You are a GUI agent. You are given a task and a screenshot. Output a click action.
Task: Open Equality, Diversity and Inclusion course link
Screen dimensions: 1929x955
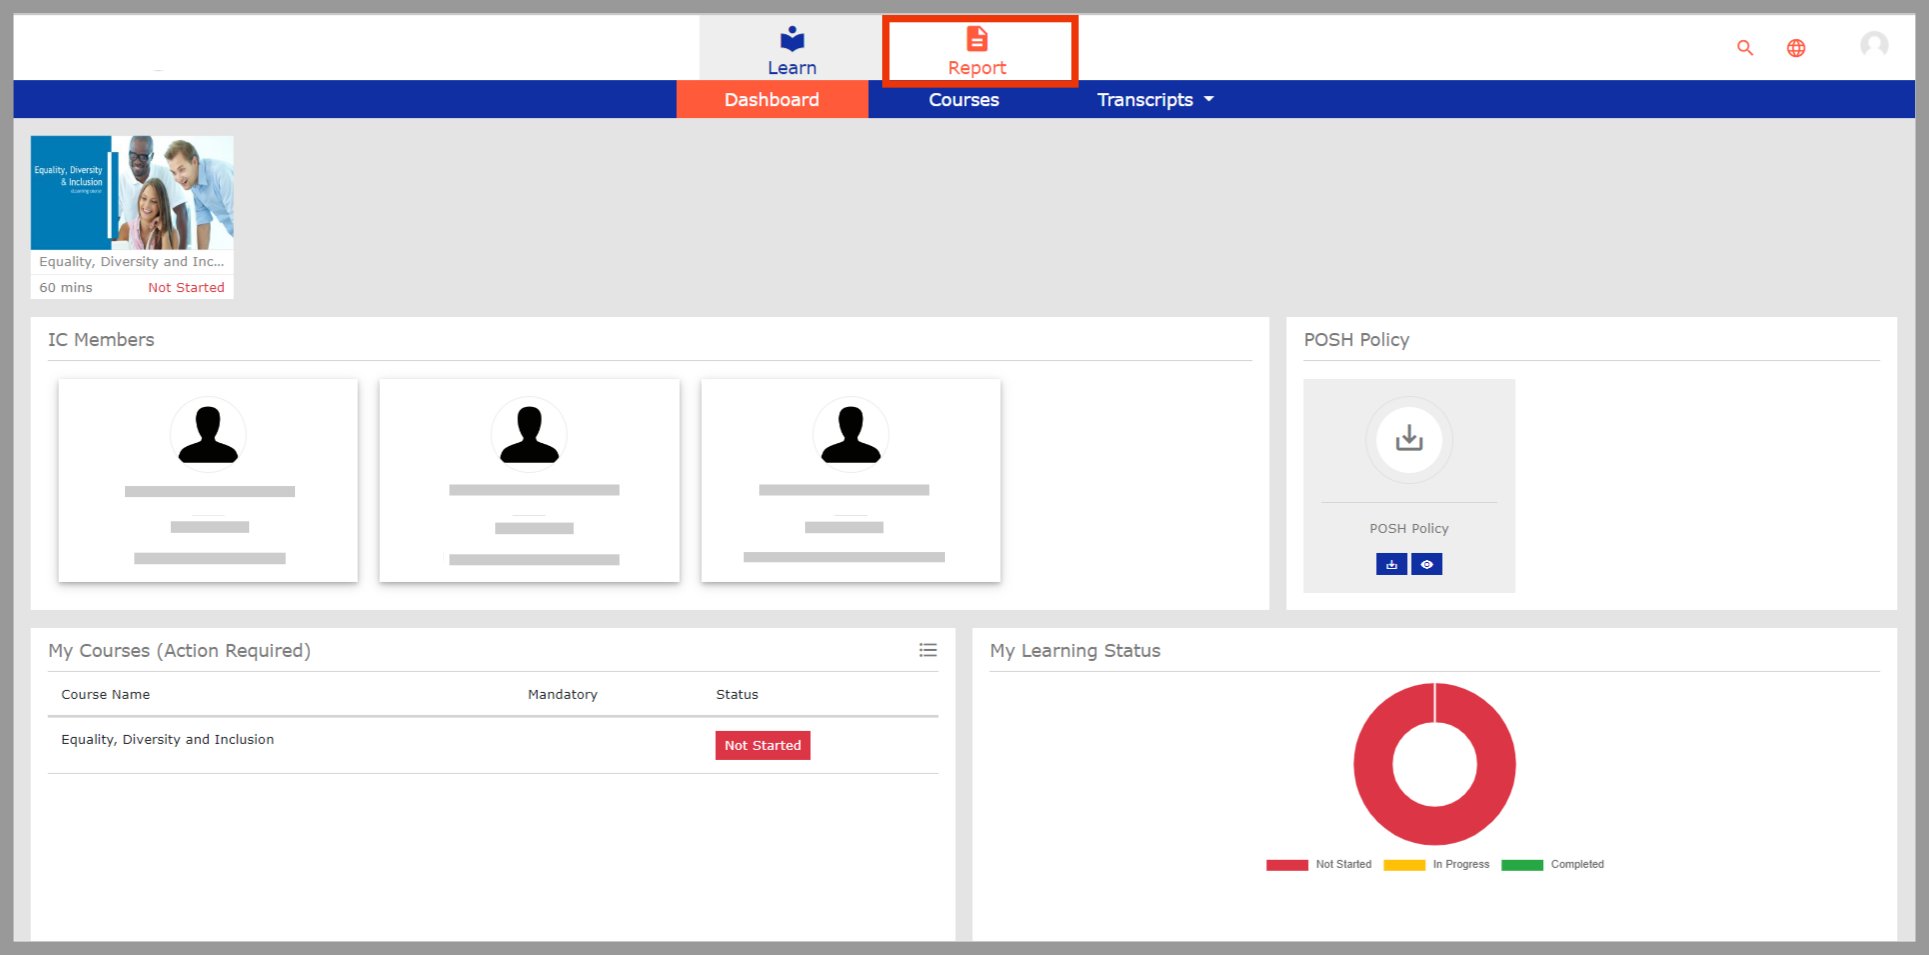click(x=167, y=740)
